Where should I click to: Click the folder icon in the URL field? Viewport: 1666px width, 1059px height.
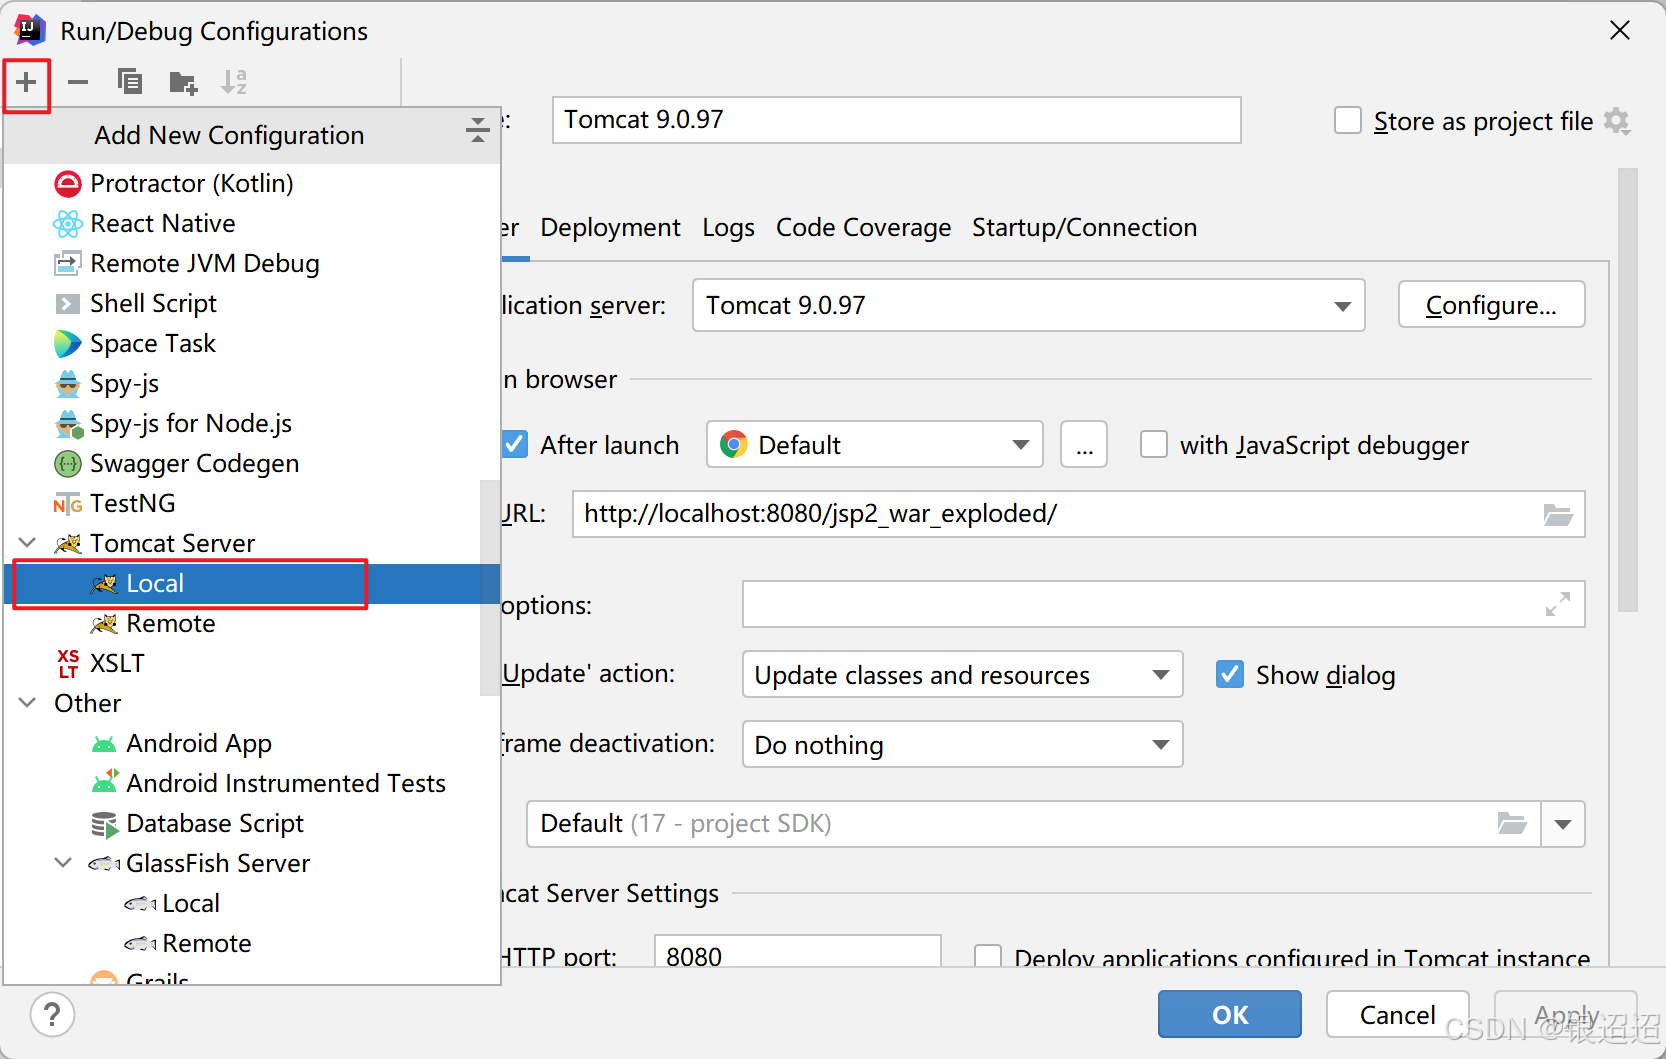[x=1558, y=515]
